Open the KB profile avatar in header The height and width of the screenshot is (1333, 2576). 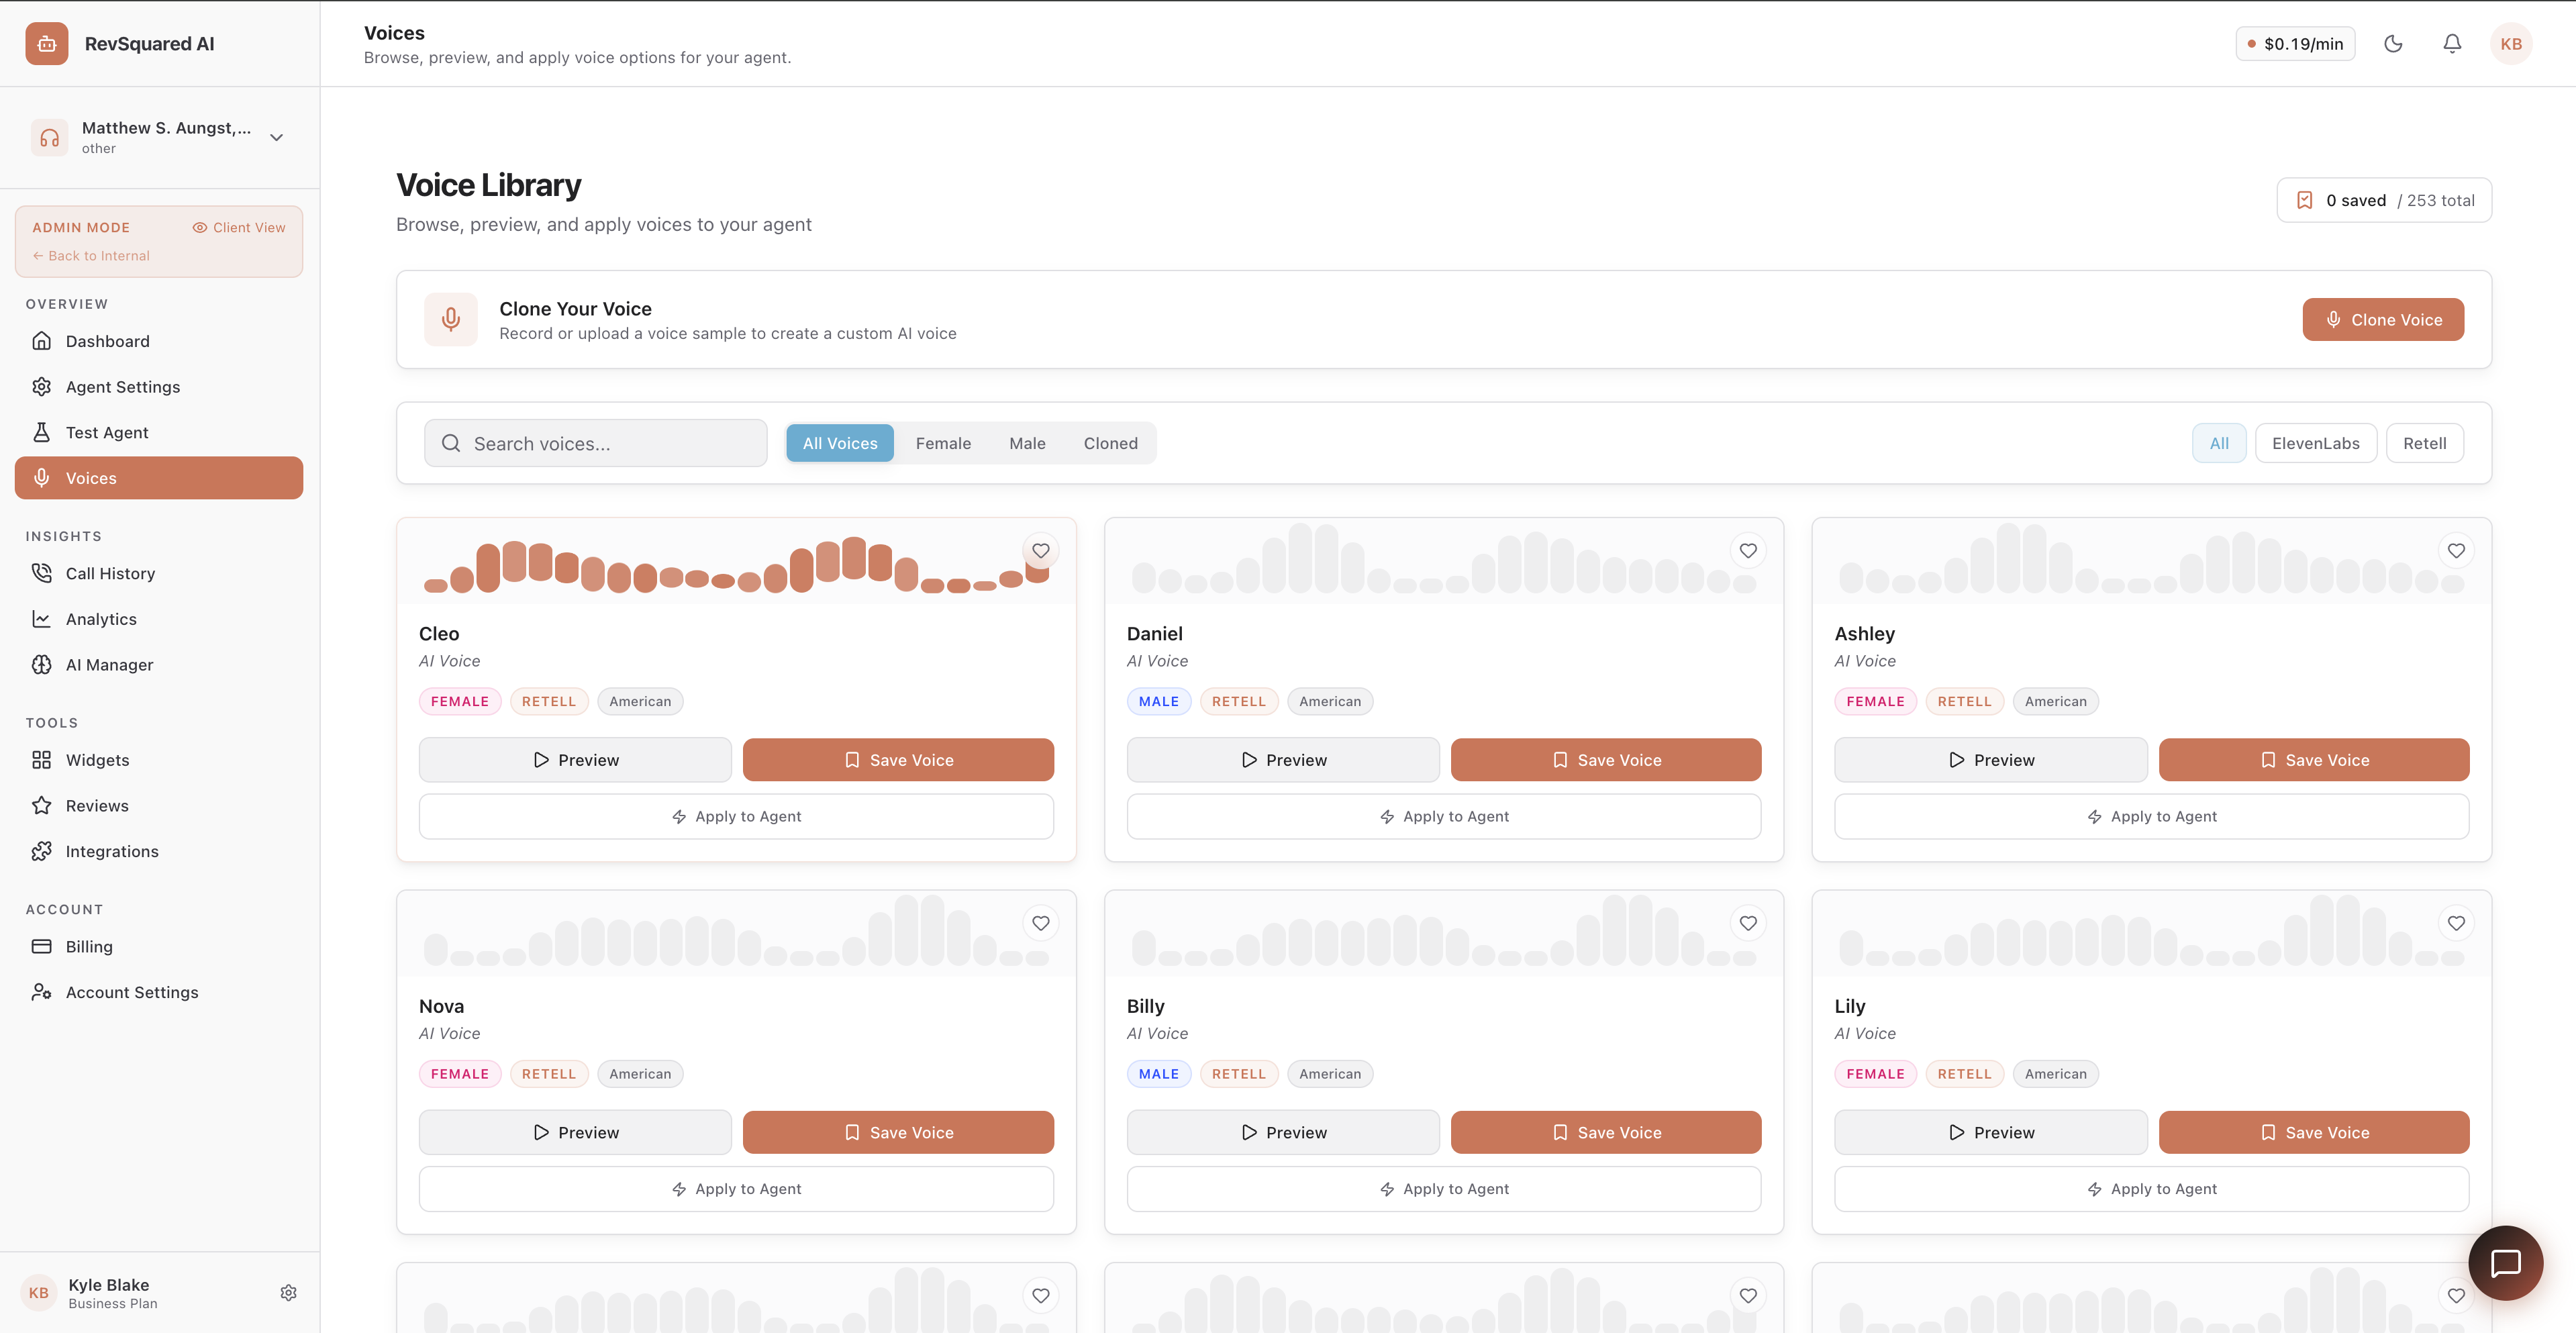2510,44
